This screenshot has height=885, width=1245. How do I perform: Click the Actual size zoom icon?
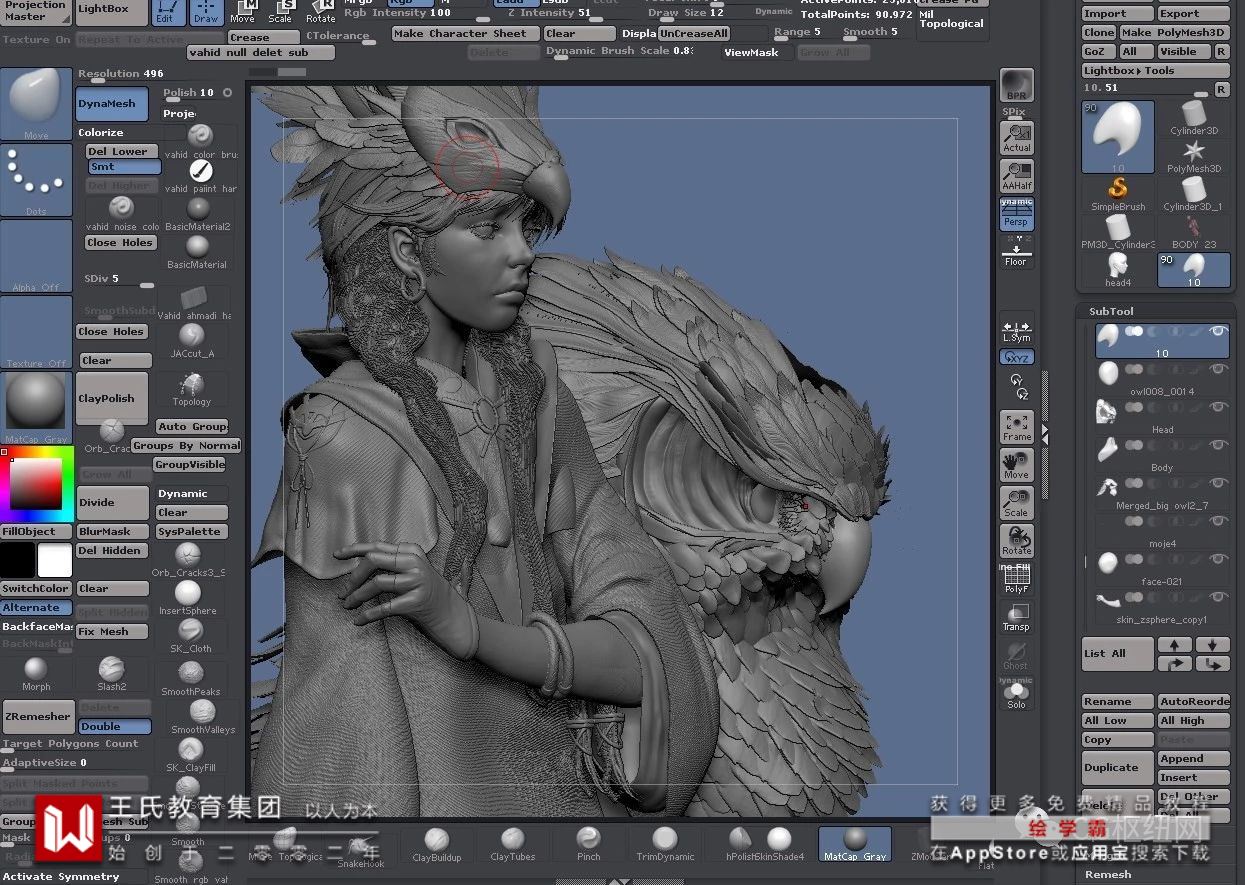click(x=1017, y=137)
